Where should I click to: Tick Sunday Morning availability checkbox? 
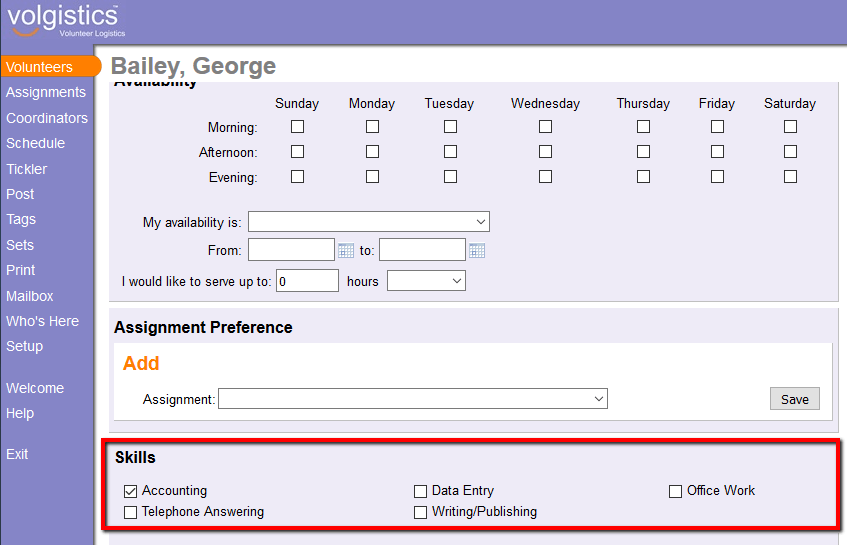[x=297, y=127]
